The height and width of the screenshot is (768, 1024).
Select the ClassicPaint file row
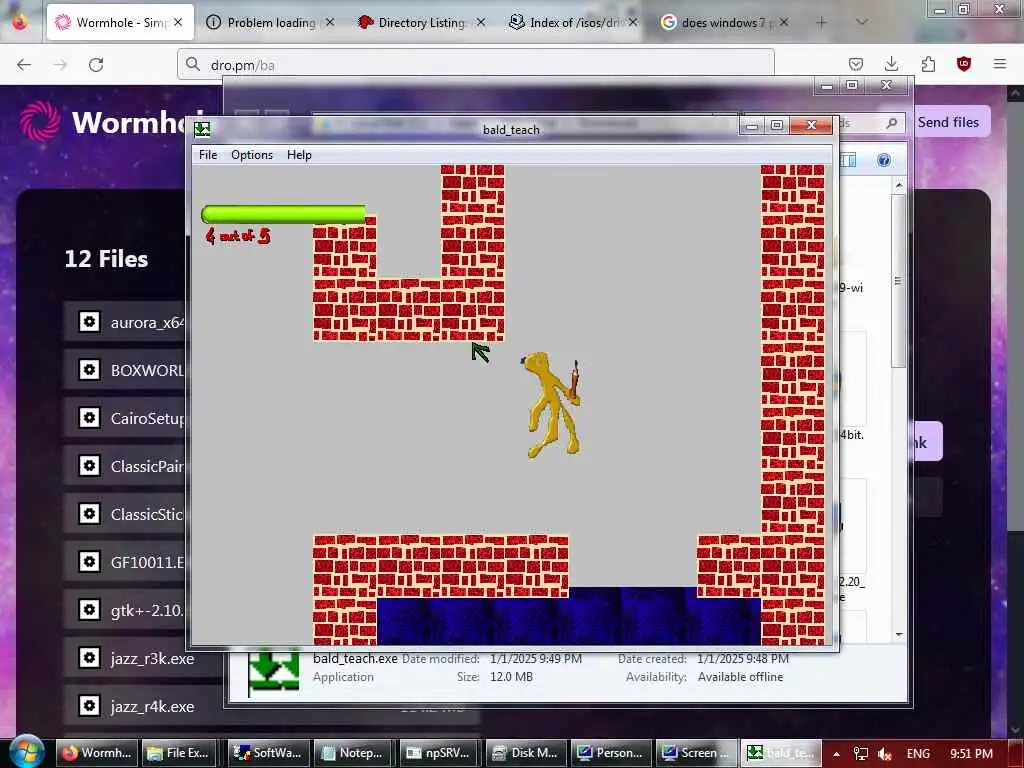[125, 466]
